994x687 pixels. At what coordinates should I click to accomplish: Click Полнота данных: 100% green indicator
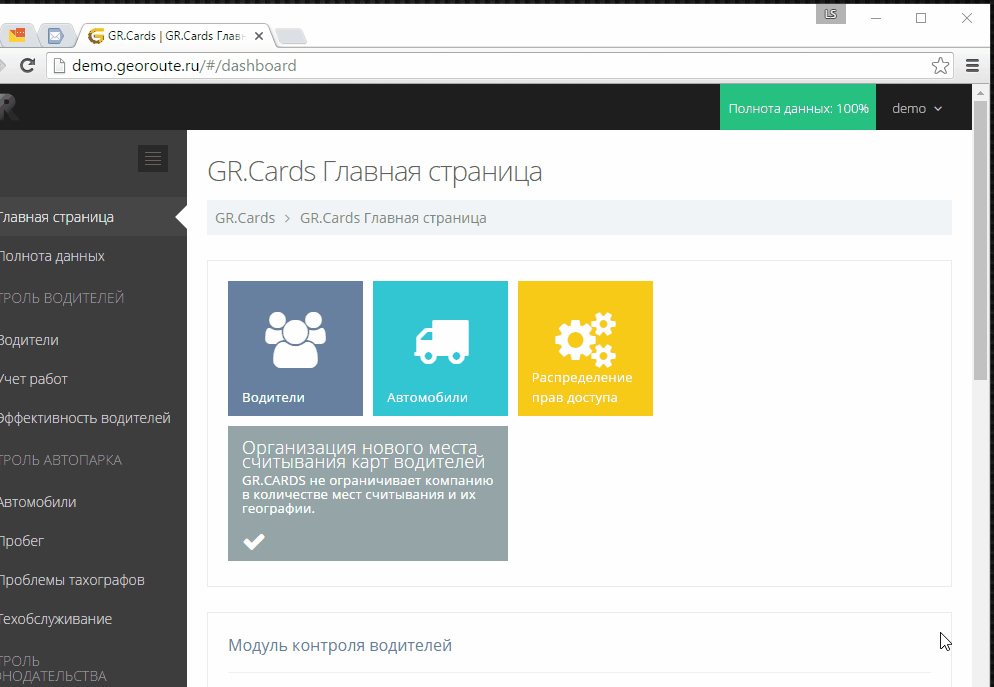[x=798, y=107]
